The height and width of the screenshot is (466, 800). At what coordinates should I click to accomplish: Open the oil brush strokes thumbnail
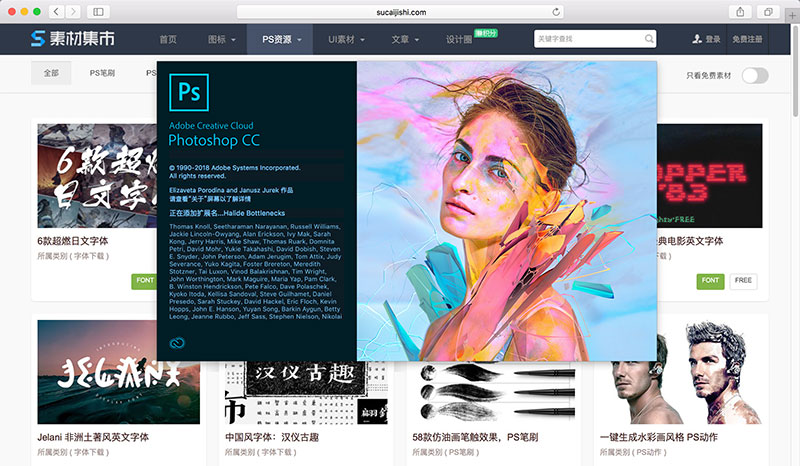click(494, 392)
